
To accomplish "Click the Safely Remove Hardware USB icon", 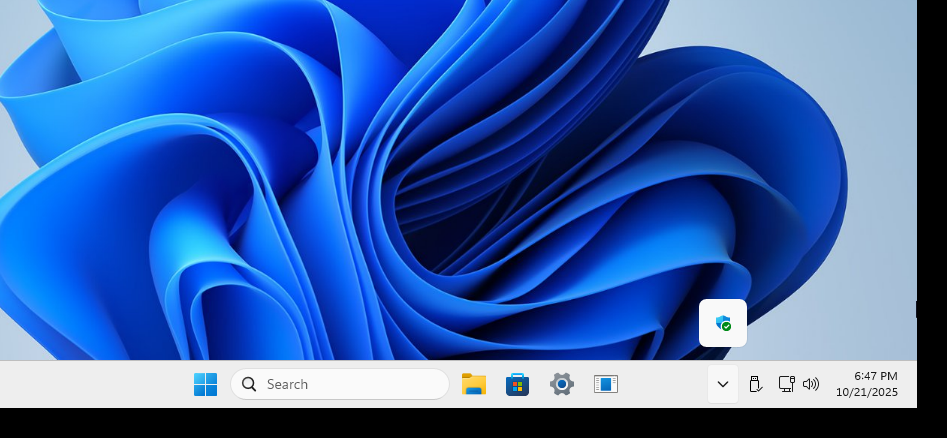I will pos(755,384).
